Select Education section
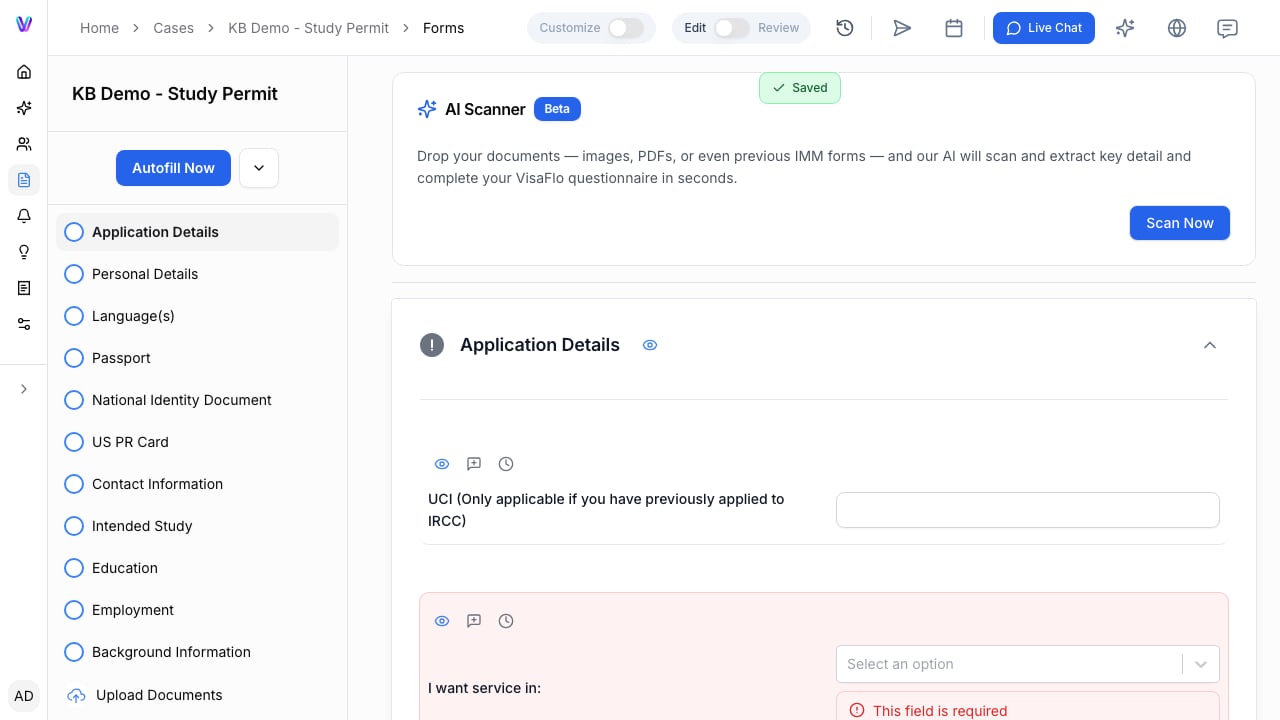This screenshot has height=720, width=1280. click(198, 568)
